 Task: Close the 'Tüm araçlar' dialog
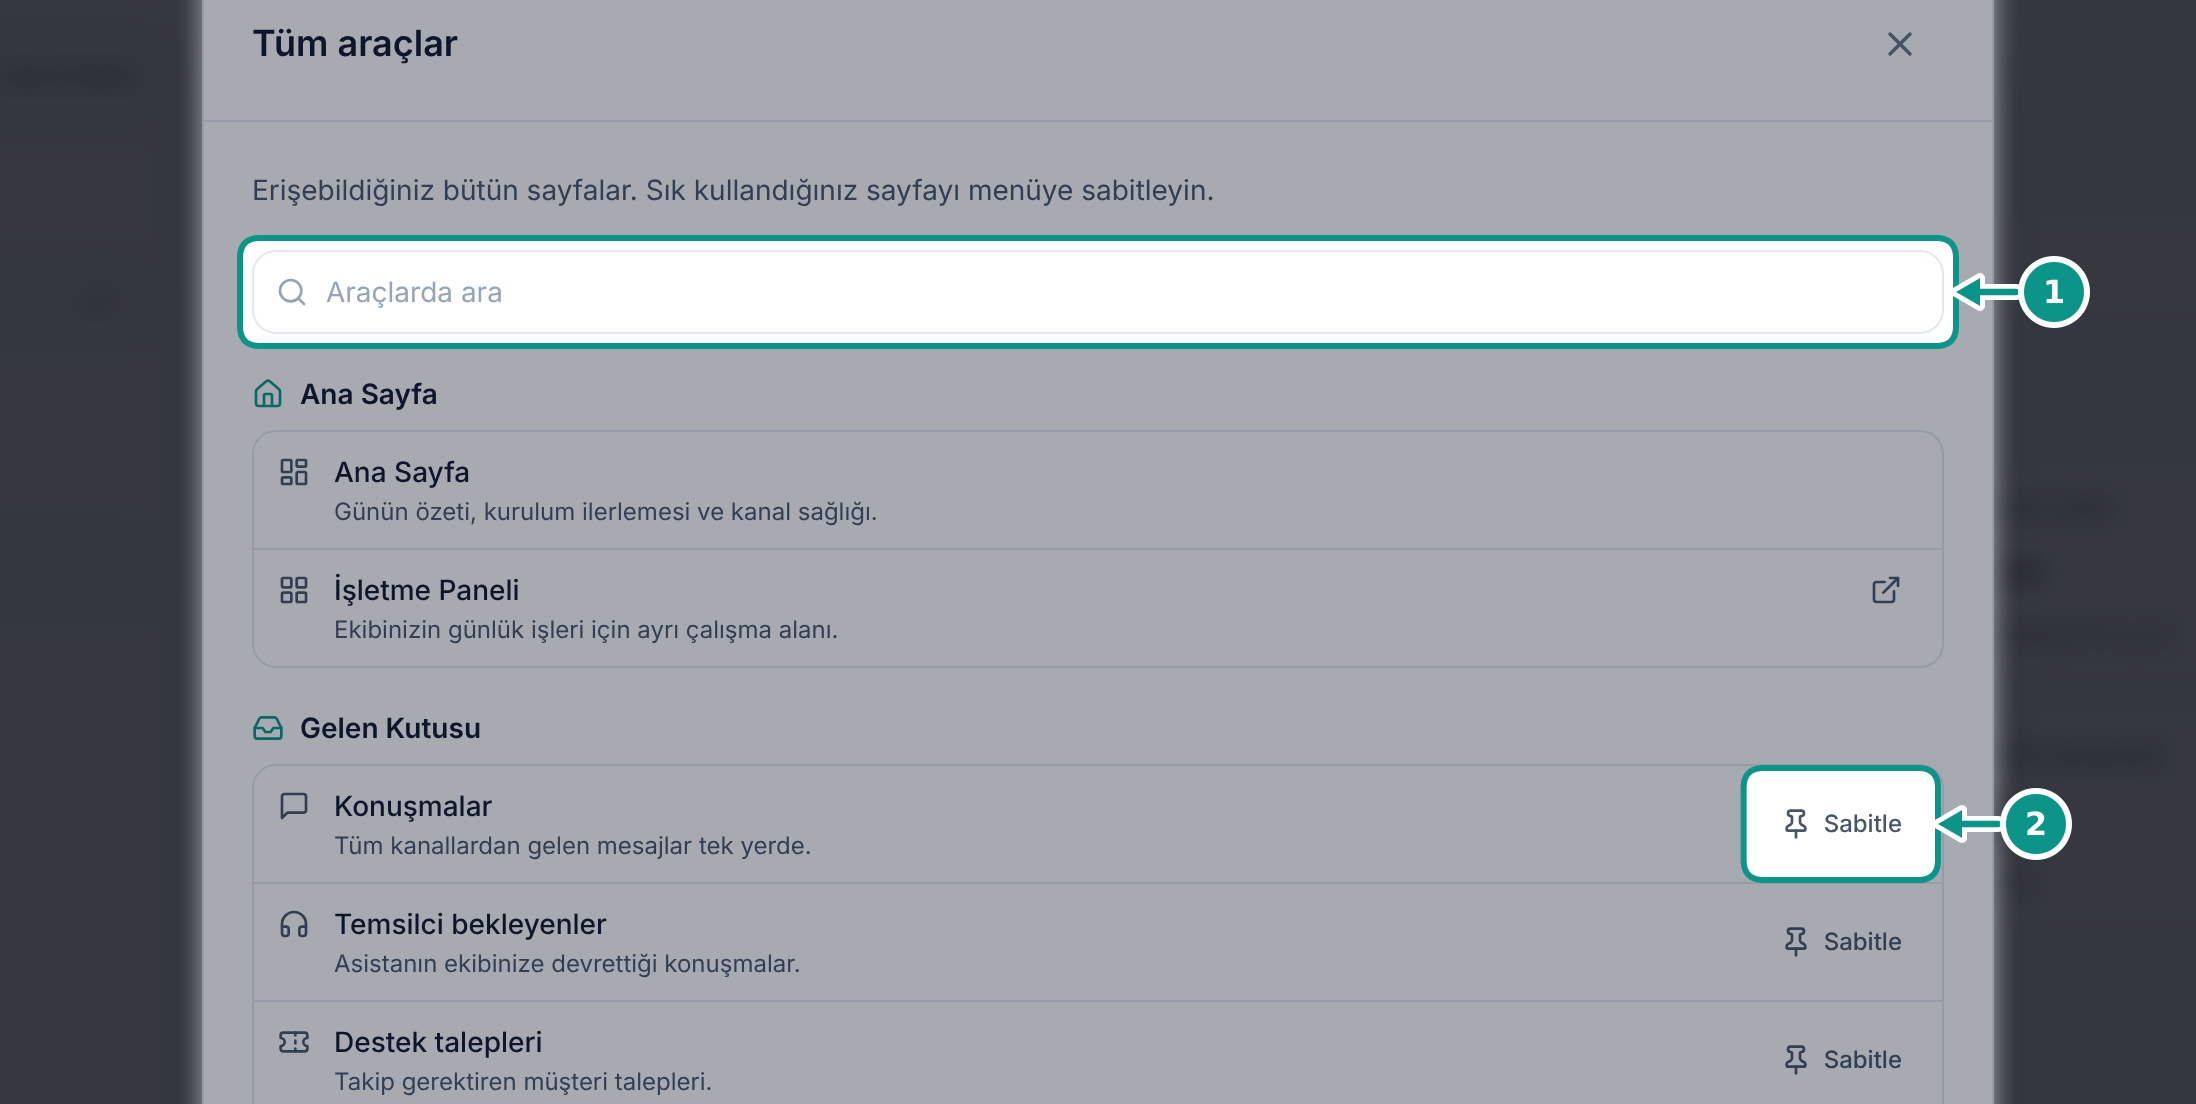coord(1899,44)
